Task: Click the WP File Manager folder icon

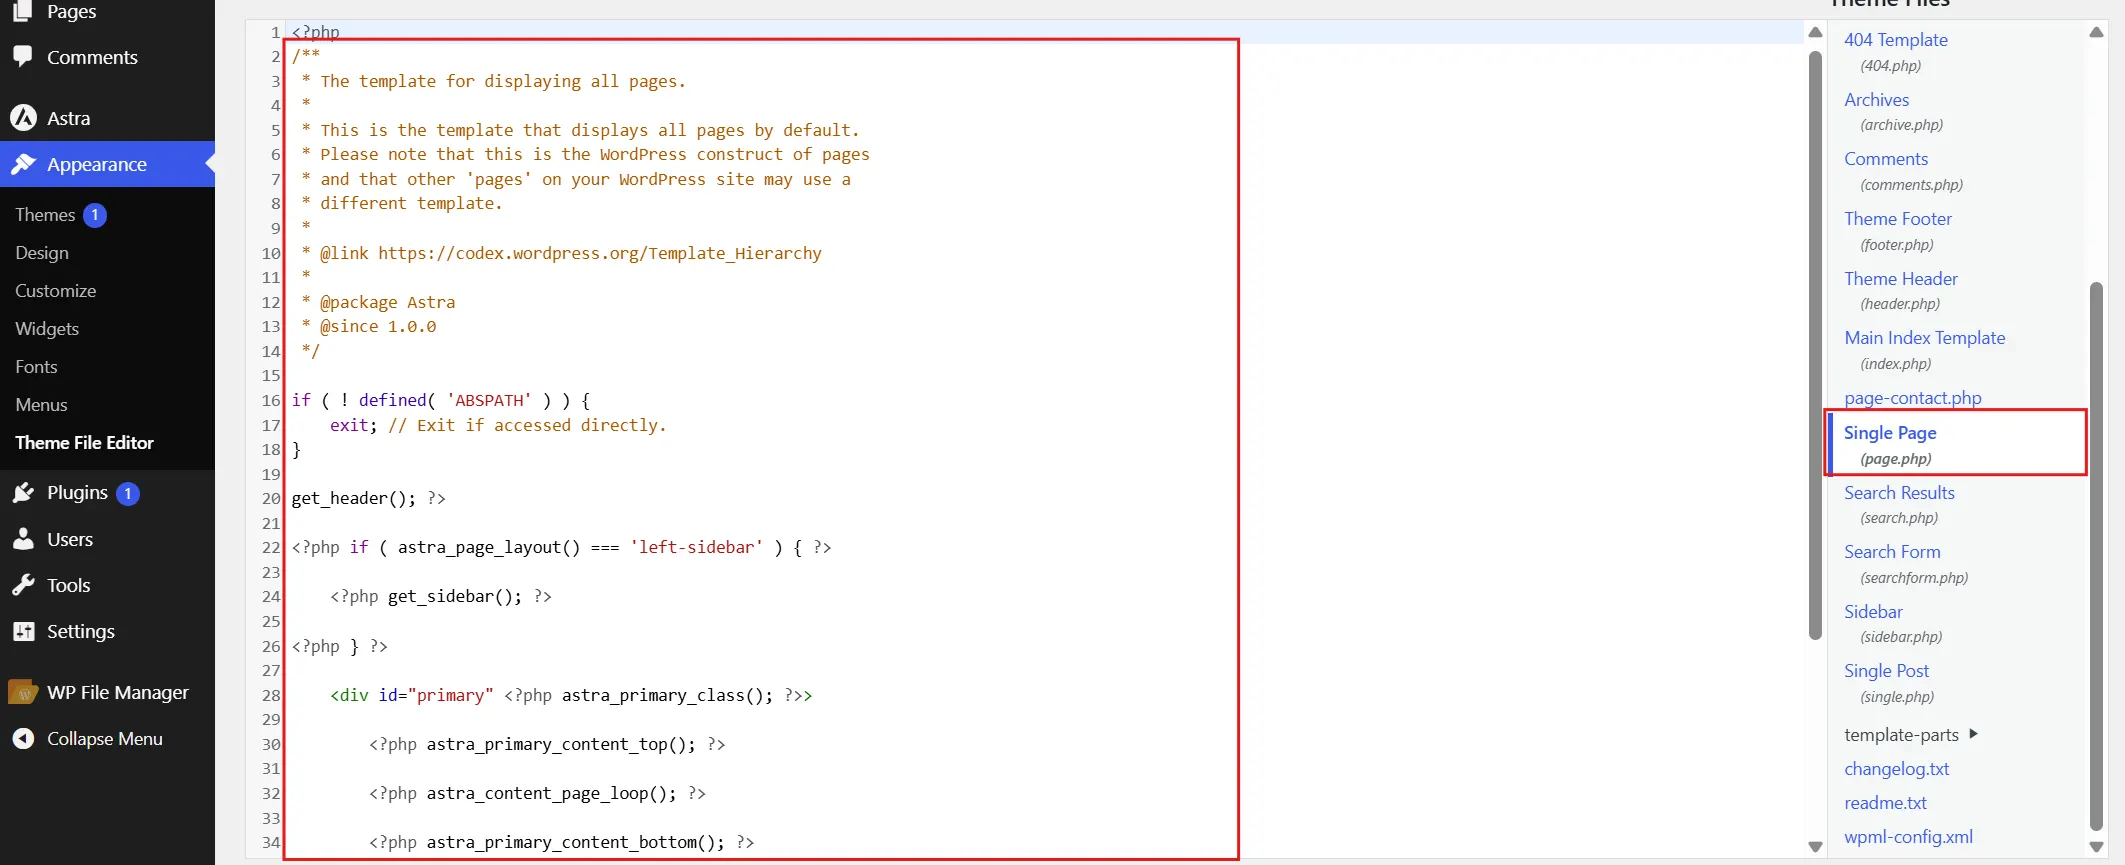Action: [23, 692]
